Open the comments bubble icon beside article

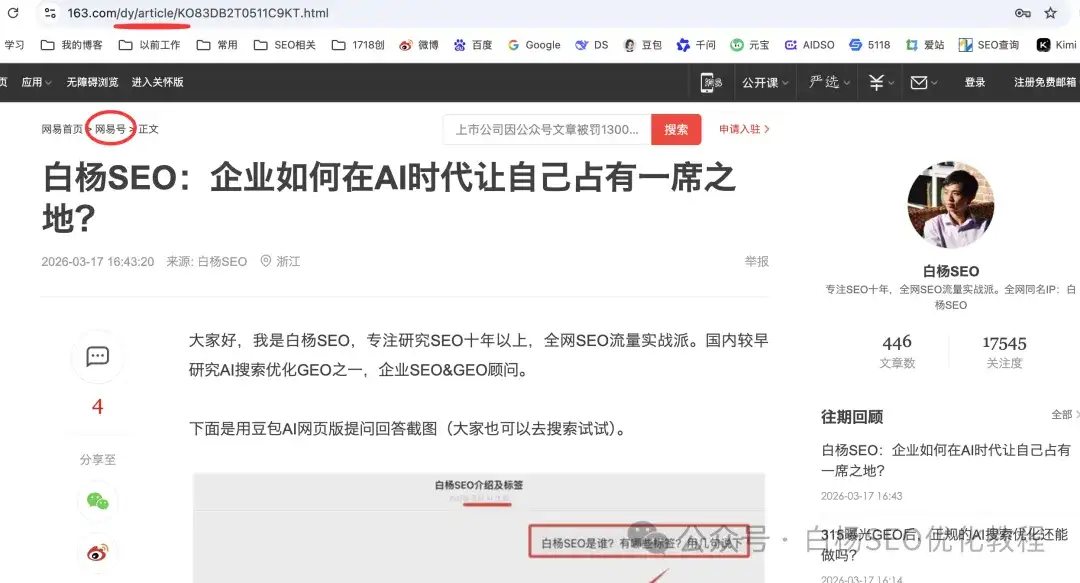pyautogui.click(x=97, y=356)
